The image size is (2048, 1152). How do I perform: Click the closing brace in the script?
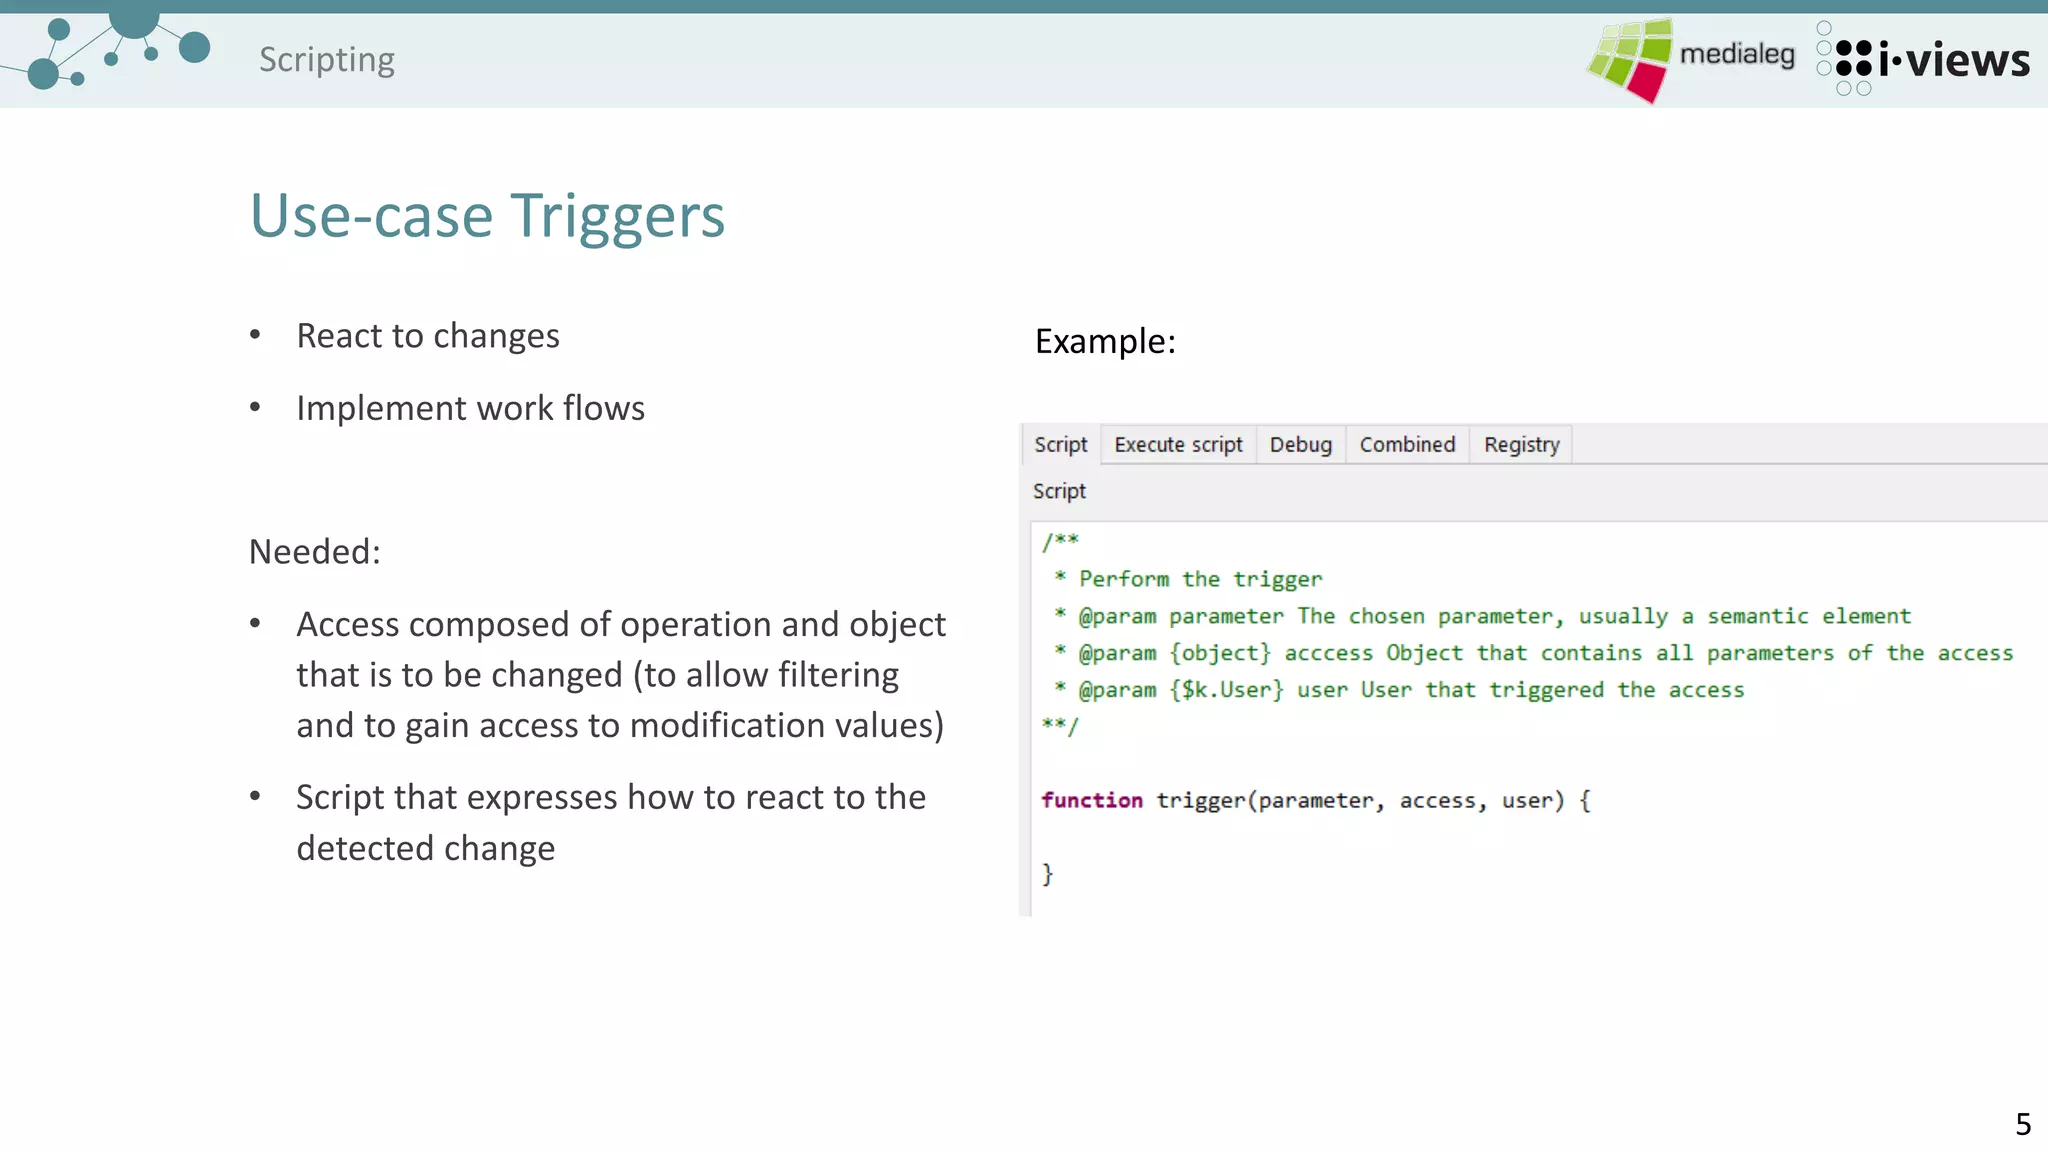point(1047,874)
